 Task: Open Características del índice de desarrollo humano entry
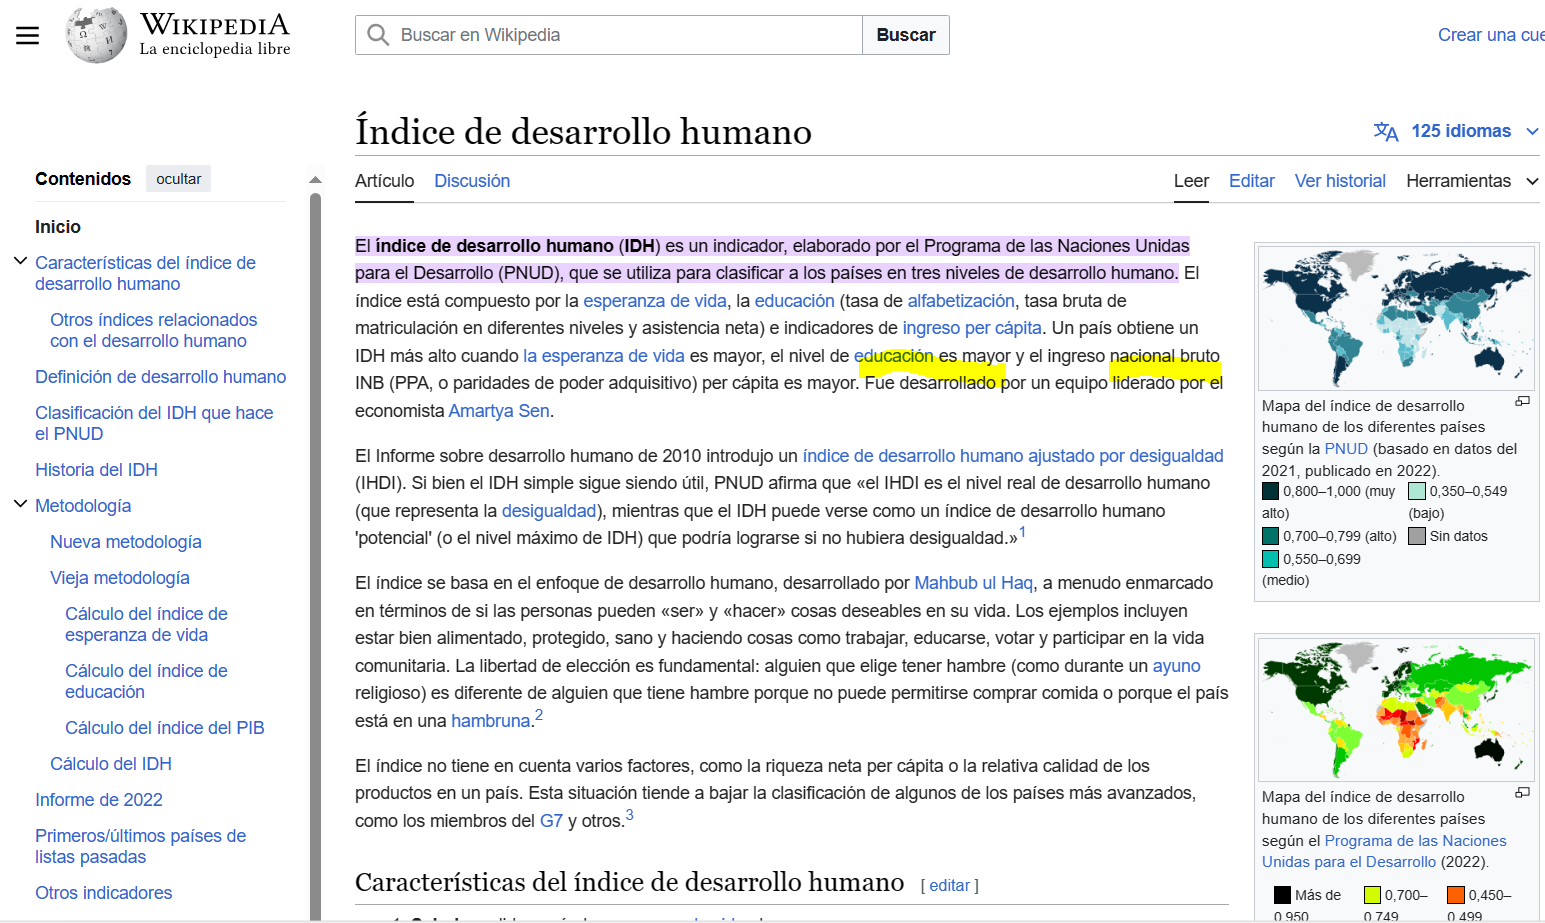(x=145, y=273)
